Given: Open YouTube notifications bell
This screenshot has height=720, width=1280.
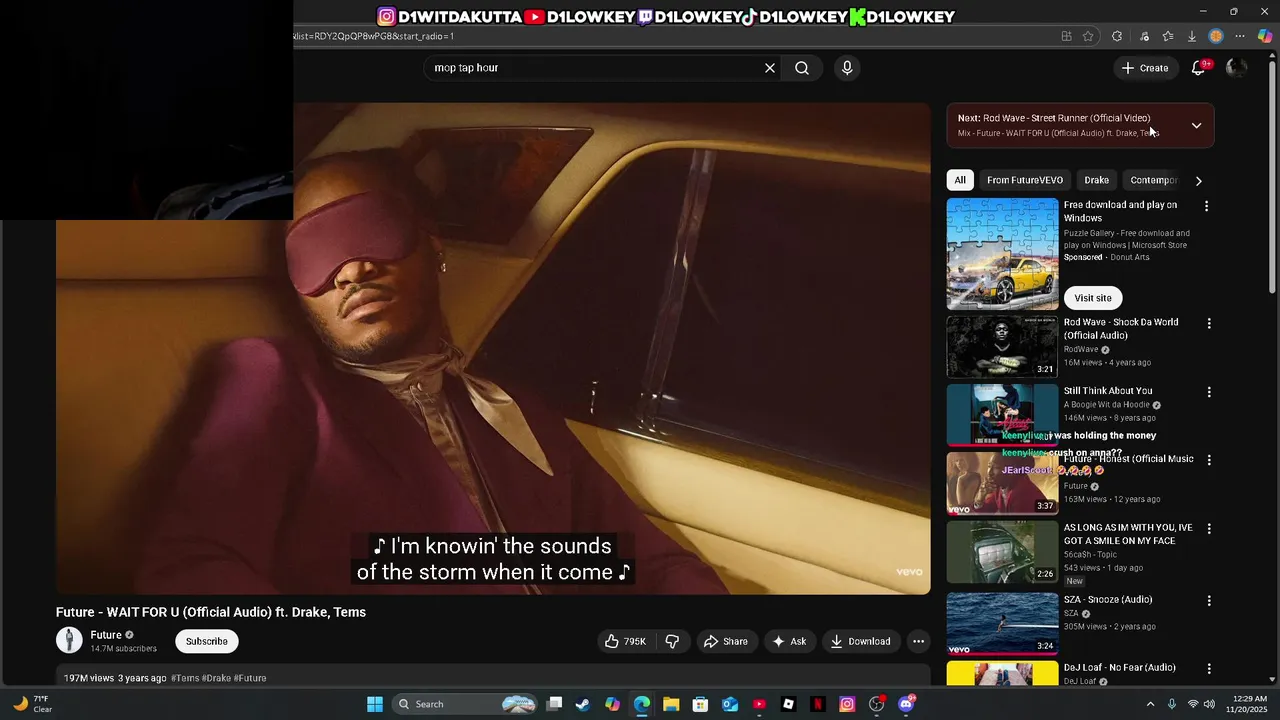Looking at the screenshot, I should click(x=1198, y=68).
